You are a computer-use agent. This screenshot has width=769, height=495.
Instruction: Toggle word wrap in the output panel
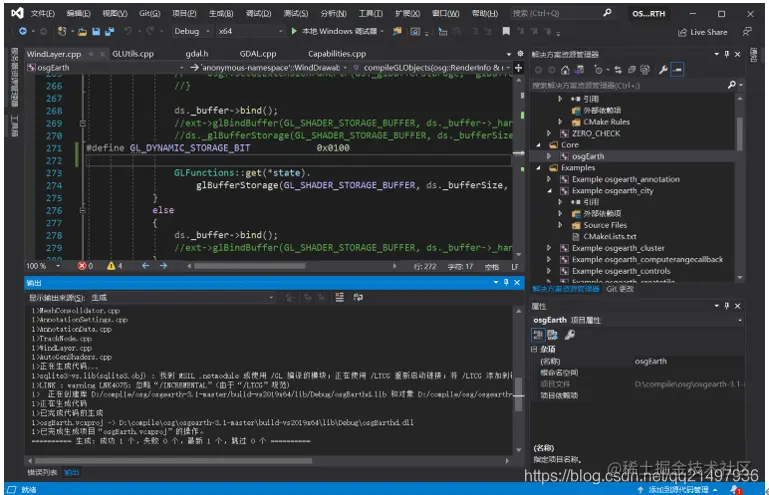[358, 297]
